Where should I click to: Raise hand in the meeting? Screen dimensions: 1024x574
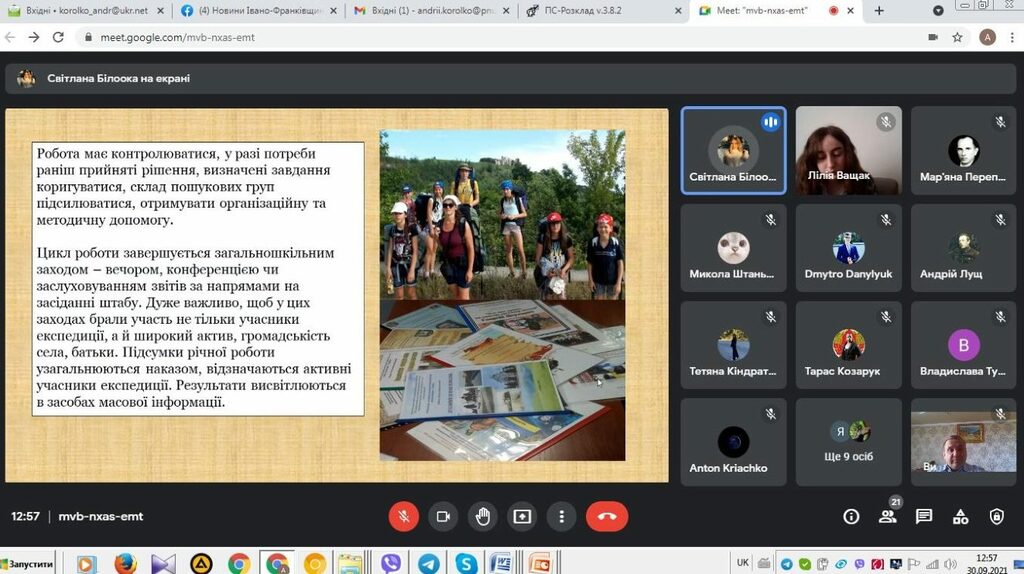(483, 516)
